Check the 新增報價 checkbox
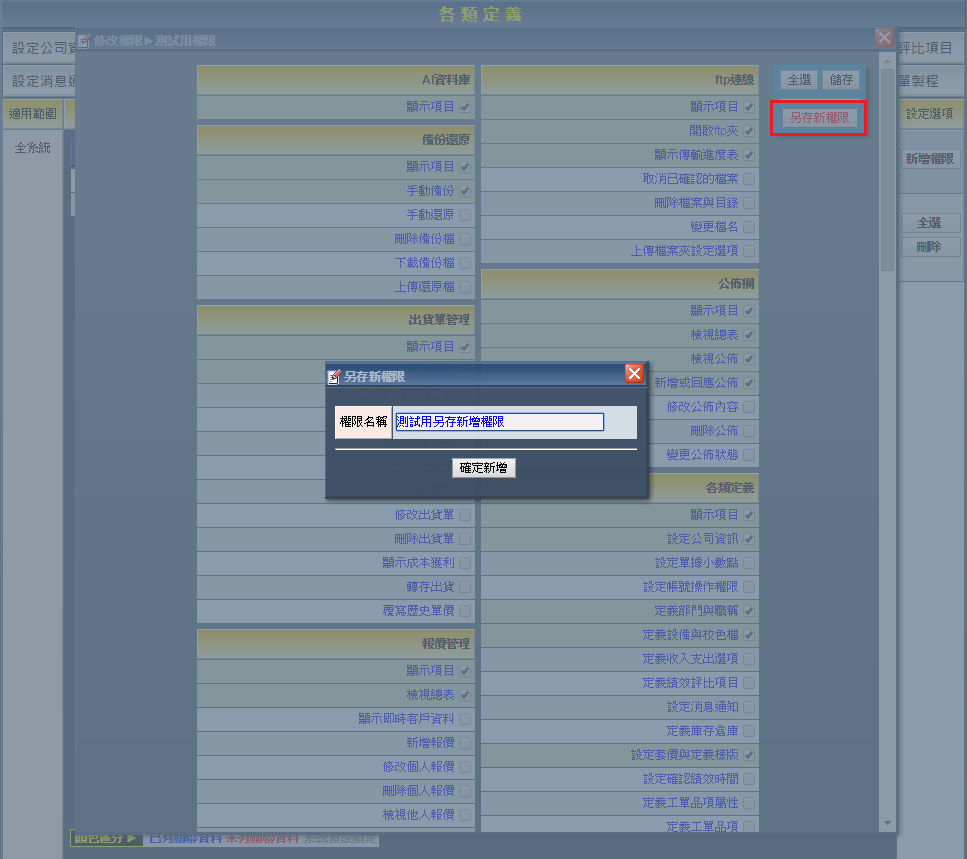The width and height of the screenshot is (967, 859). [x=465, y=743]
